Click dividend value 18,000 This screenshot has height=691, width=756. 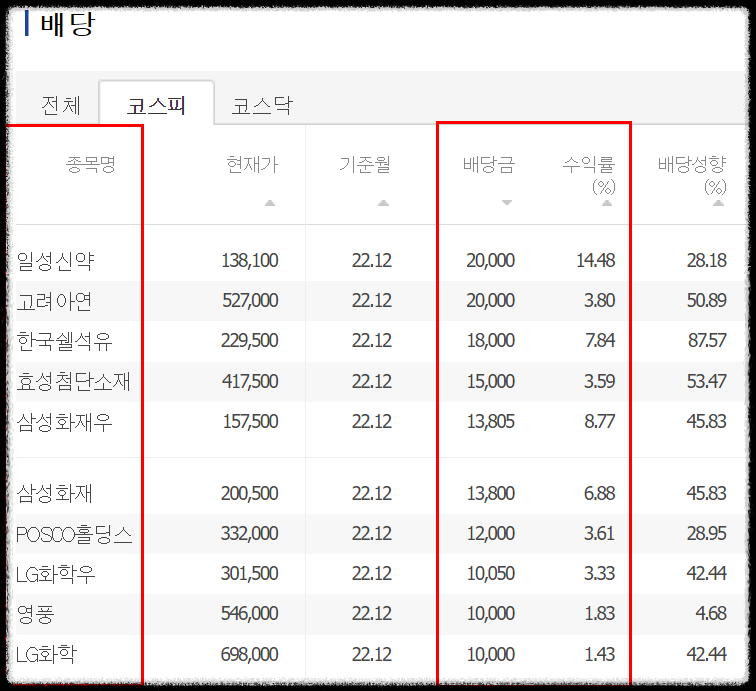pos(490,341)
